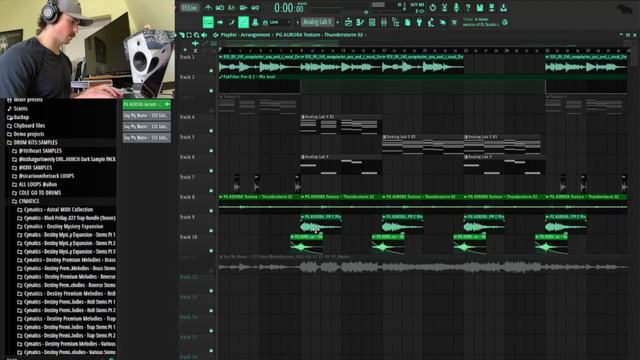Viewport: 640px width, 360px height.
Task: Open the Playlist view toolbar icon
Action: point(348,22)
